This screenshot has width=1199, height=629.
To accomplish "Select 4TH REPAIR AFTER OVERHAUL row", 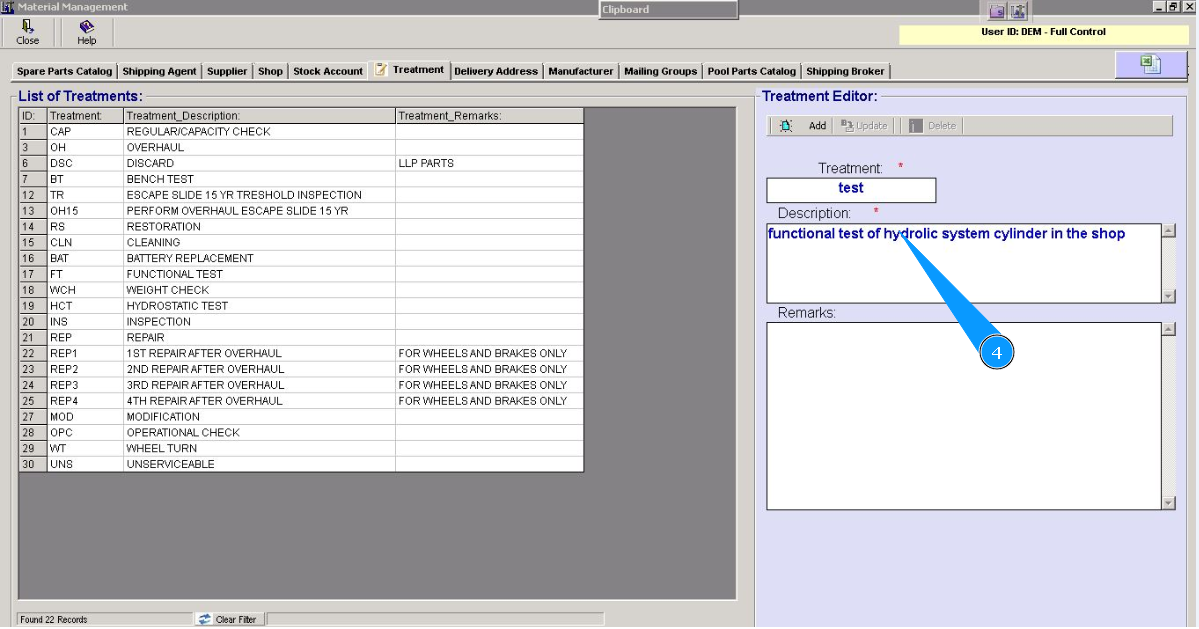I will pyautogui.click(x=301, y=401).
